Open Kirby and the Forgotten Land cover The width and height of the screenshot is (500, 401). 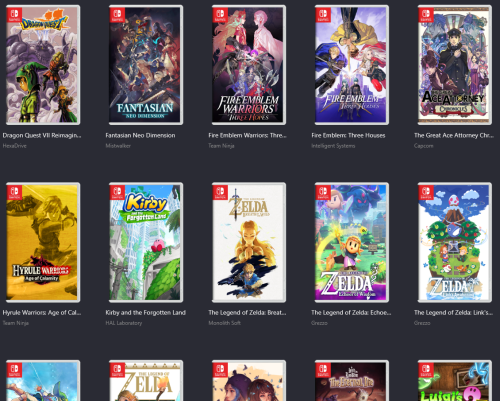pyautogui.click(x=146, y=242)
